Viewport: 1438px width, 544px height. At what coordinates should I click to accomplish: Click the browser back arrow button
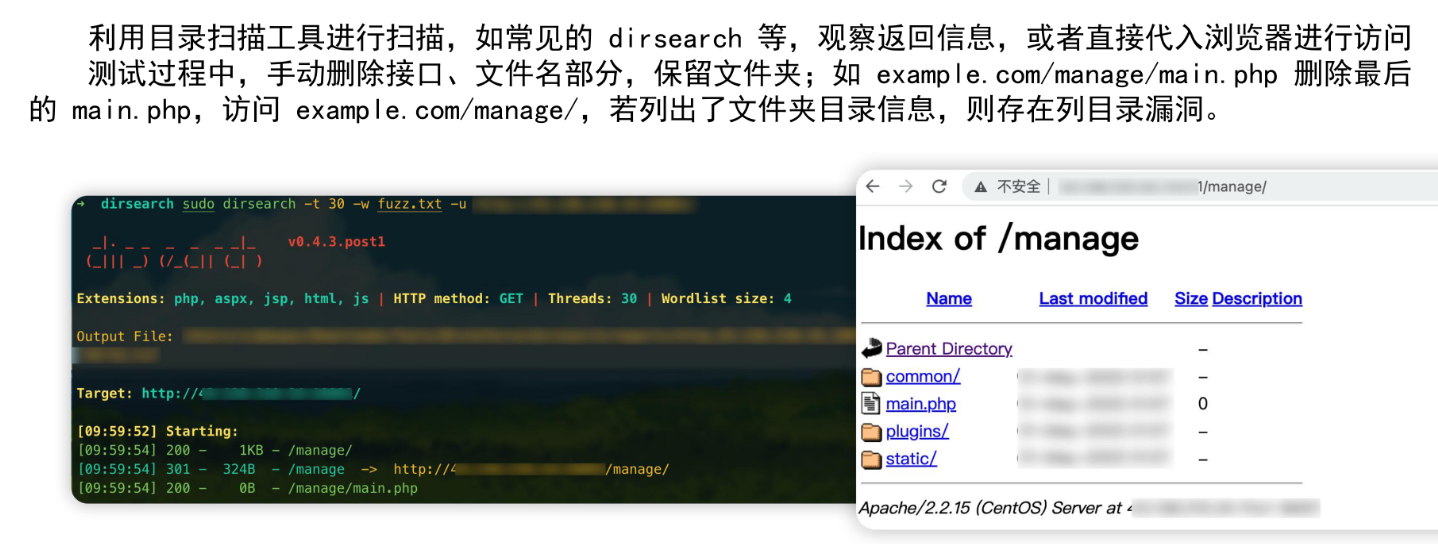pyautogui.click(x=873, y=187)
